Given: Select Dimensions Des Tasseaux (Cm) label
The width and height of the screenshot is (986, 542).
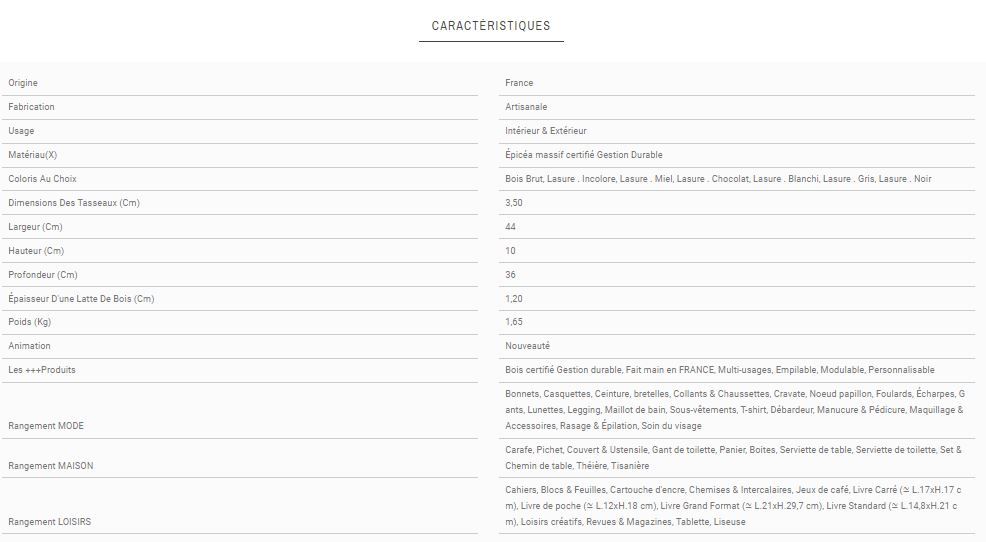Looking at the screenshot, I should coord(74,203).
